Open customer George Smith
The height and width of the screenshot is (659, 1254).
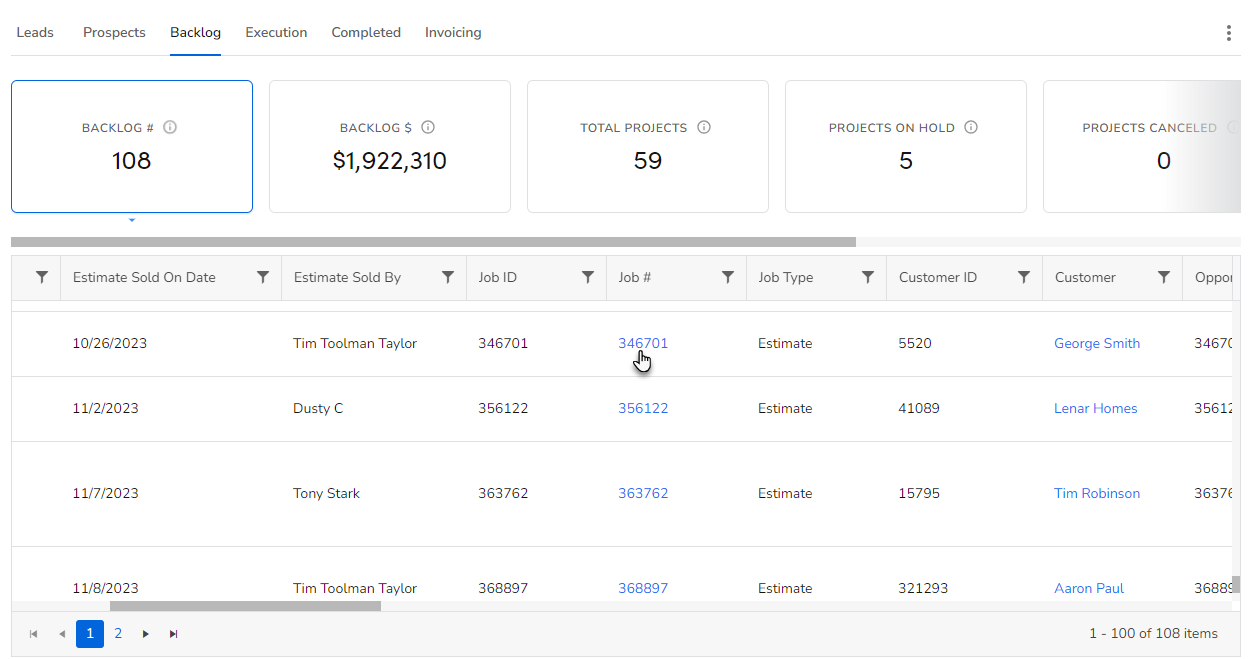(x=1097, y=343)
